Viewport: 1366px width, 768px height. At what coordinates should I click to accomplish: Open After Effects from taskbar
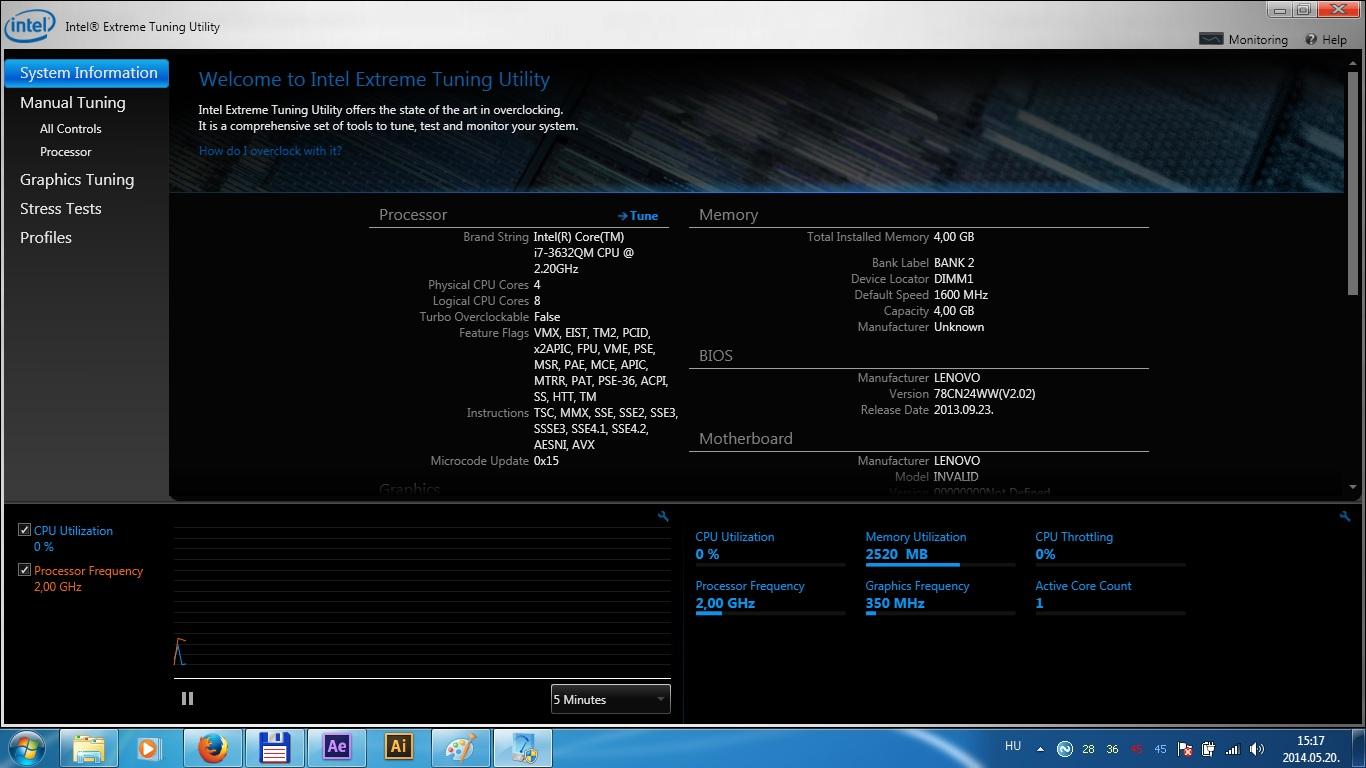pyautogui.click(x=337, y=748)
